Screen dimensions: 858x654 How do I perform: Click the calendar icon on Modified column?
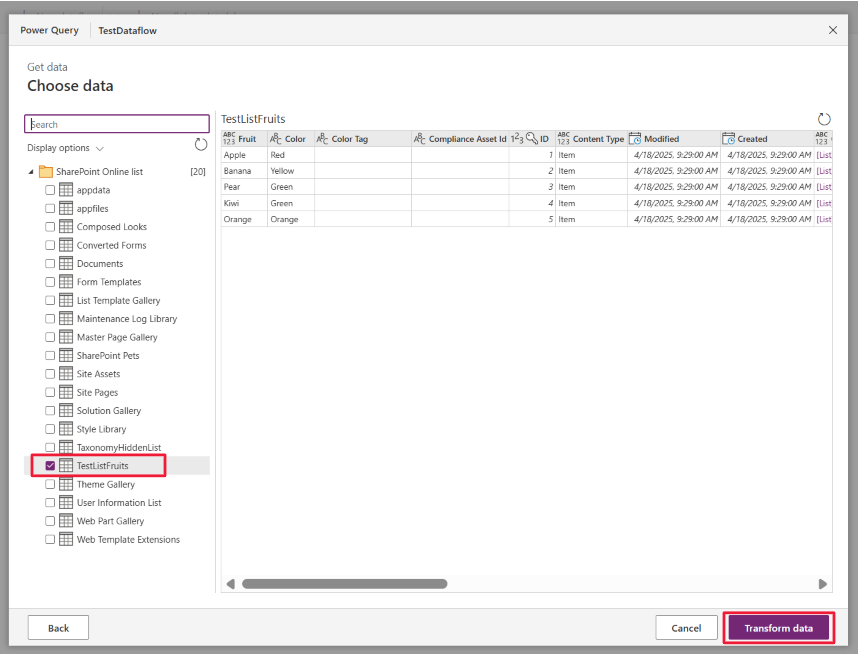click(635, 138)
